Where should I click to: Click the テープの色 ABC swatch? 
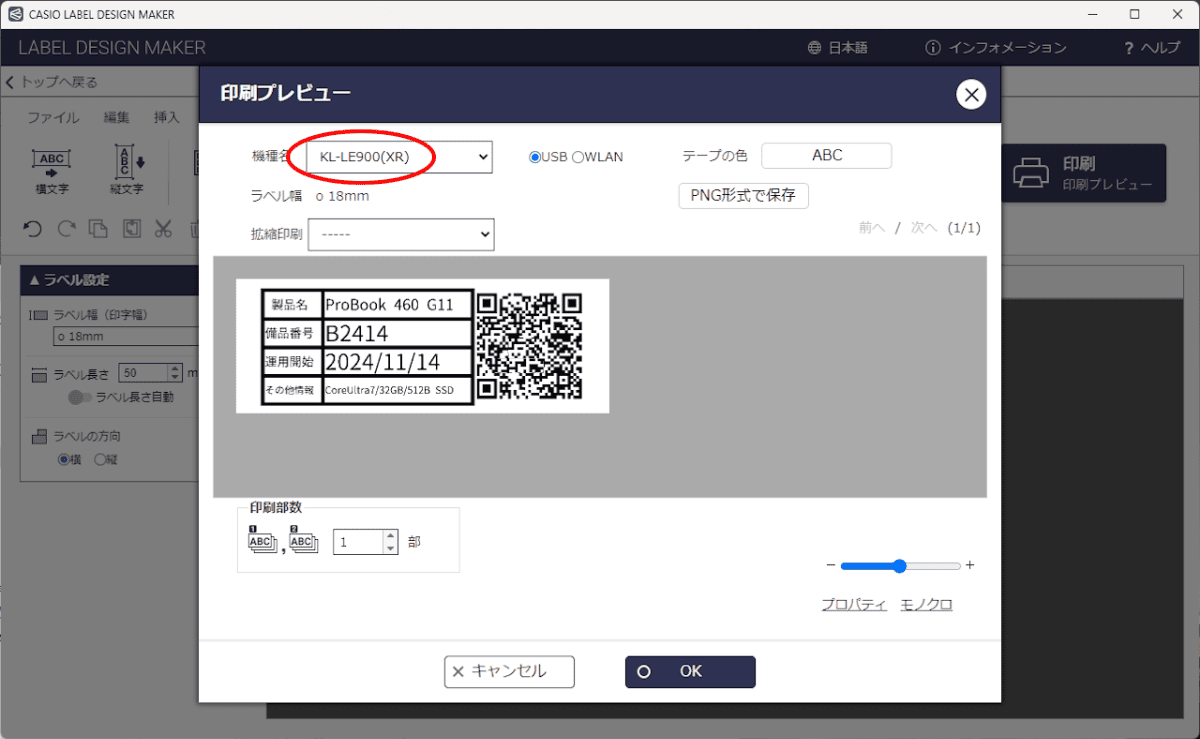tap(827, 156)
